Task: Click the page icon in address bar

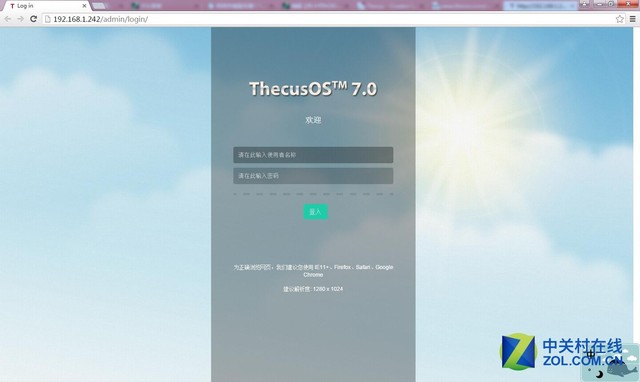Action: tap(47, 19)
